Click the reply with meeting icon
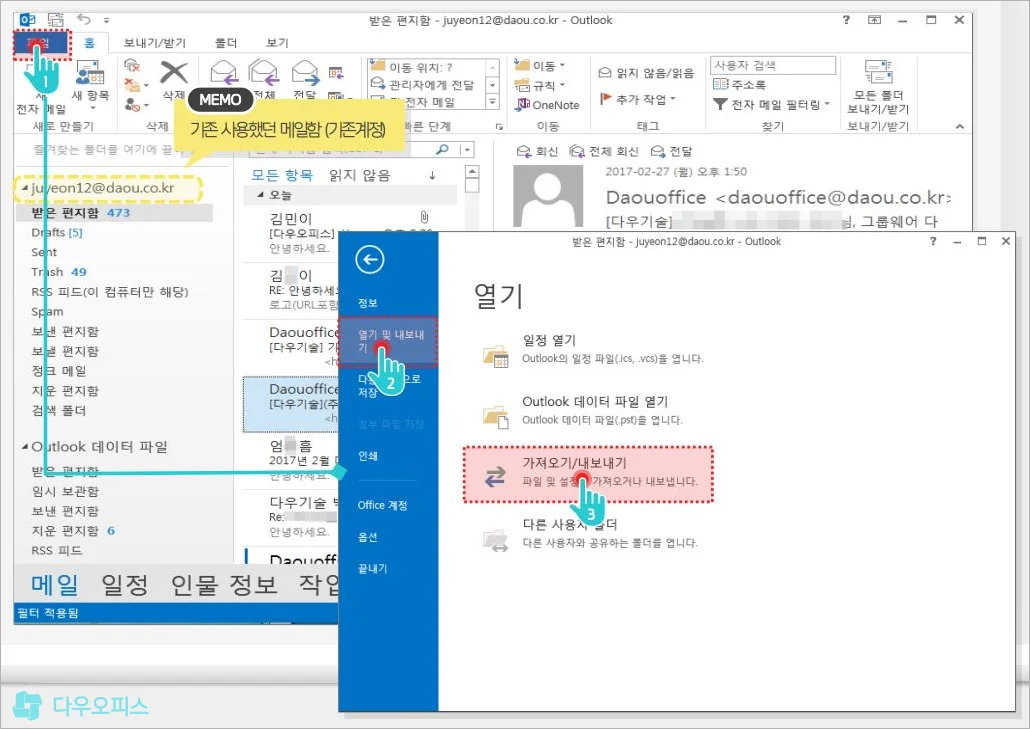 (x=336, y=72)
